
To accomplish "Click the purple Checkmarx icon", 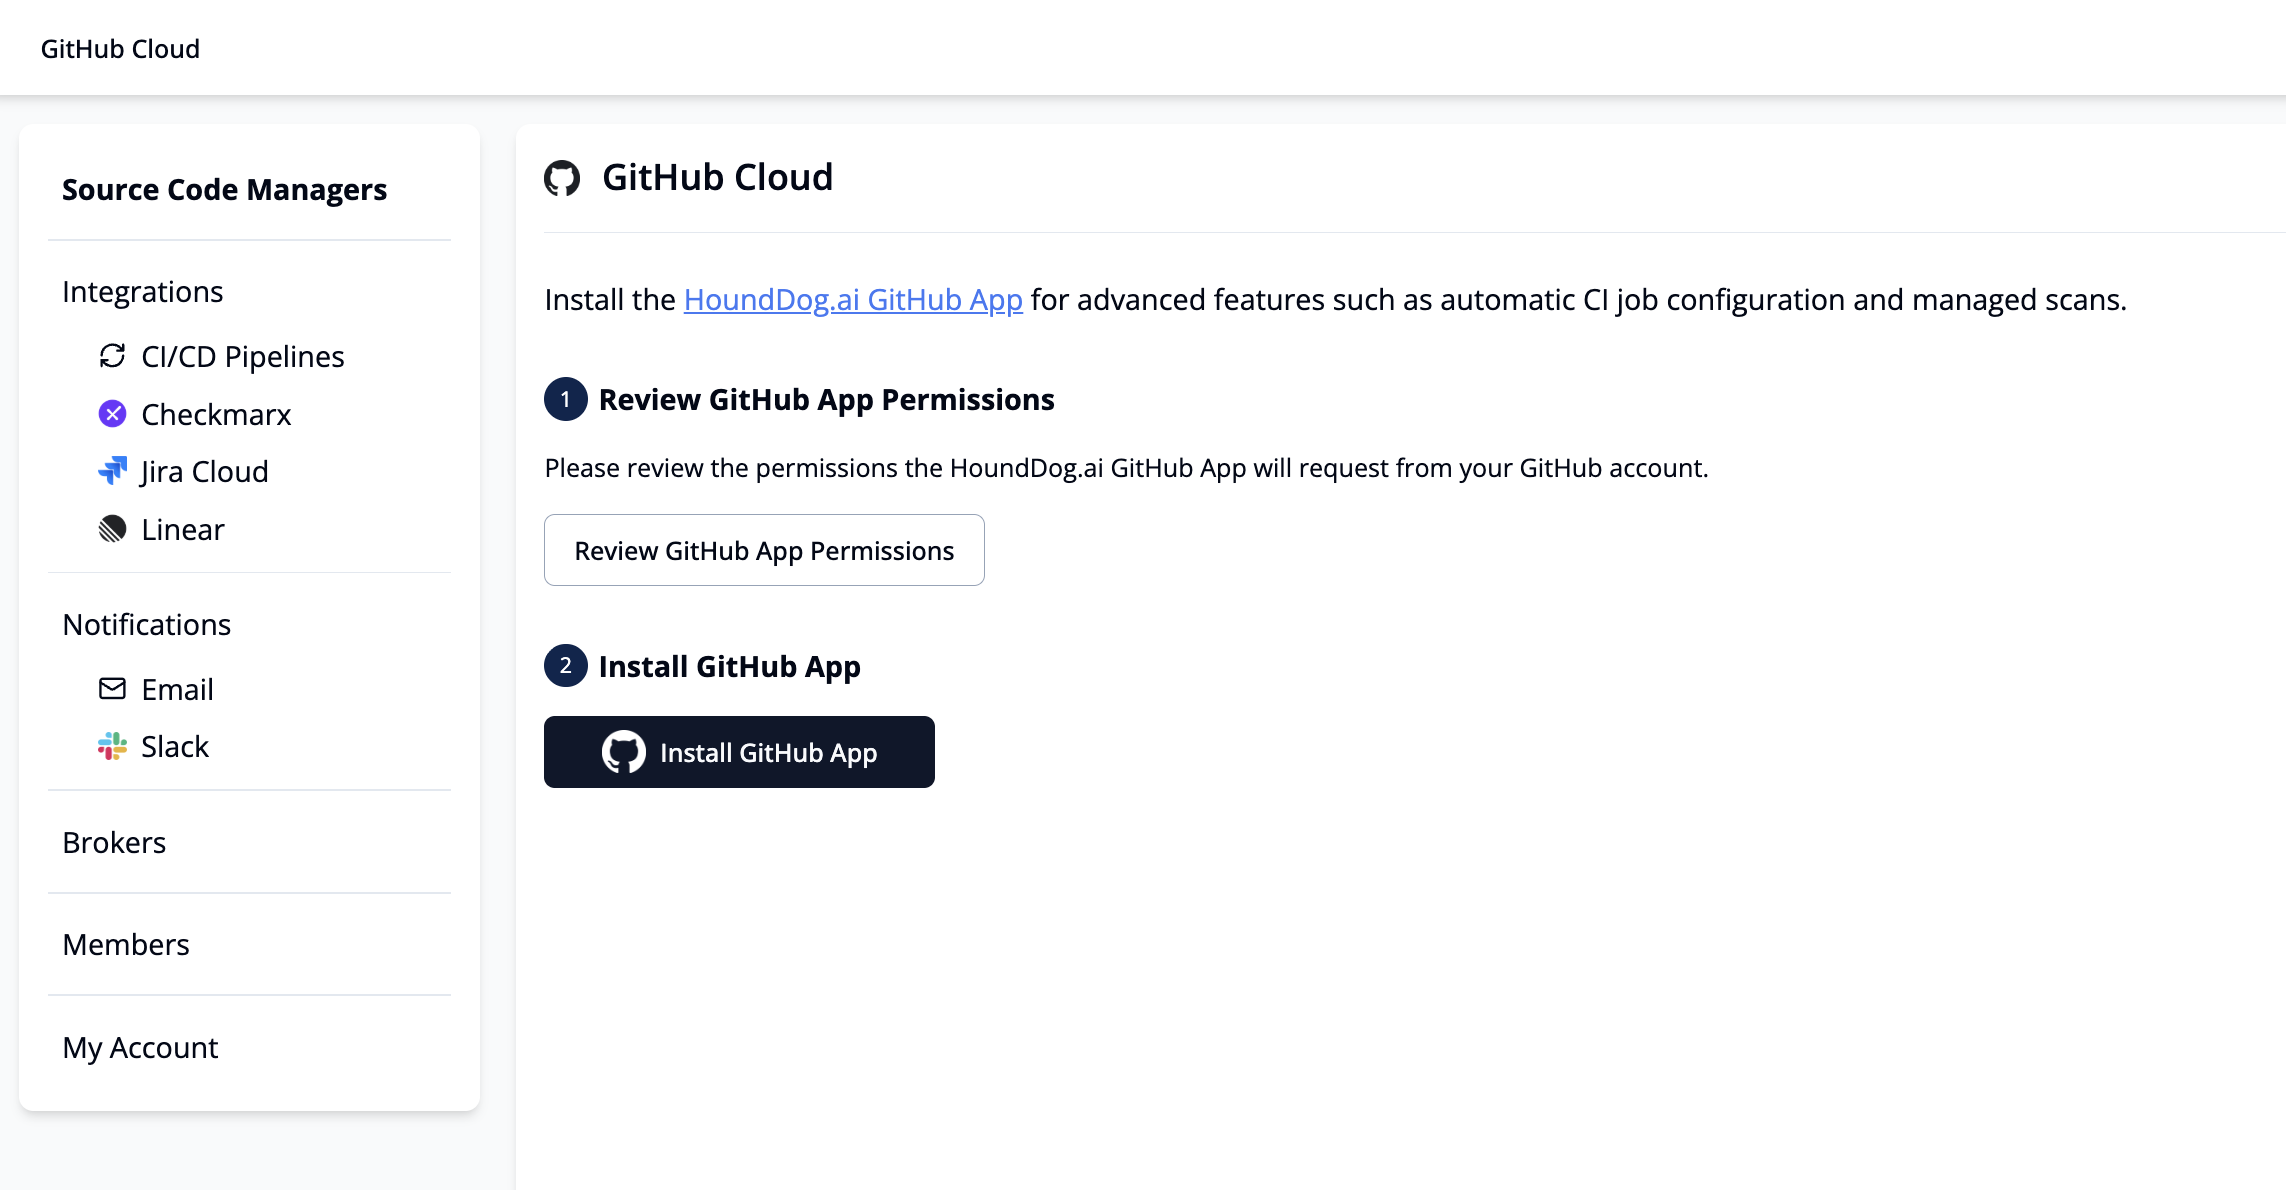I will pos(112,414).
